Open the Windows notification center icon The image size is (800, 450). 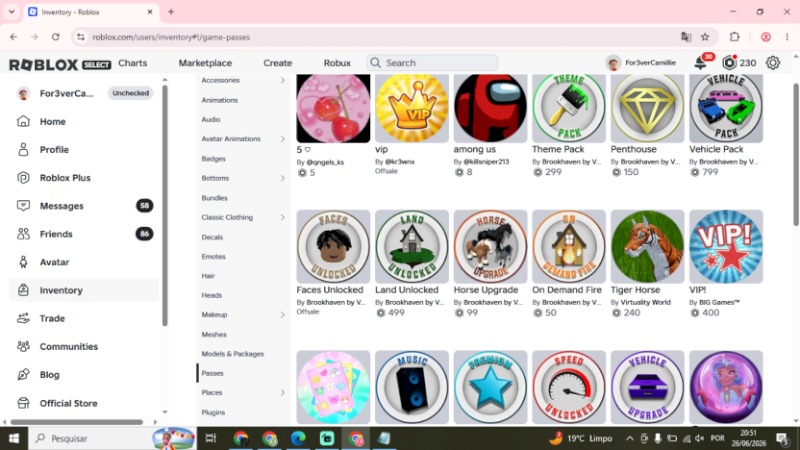point(782,438)
